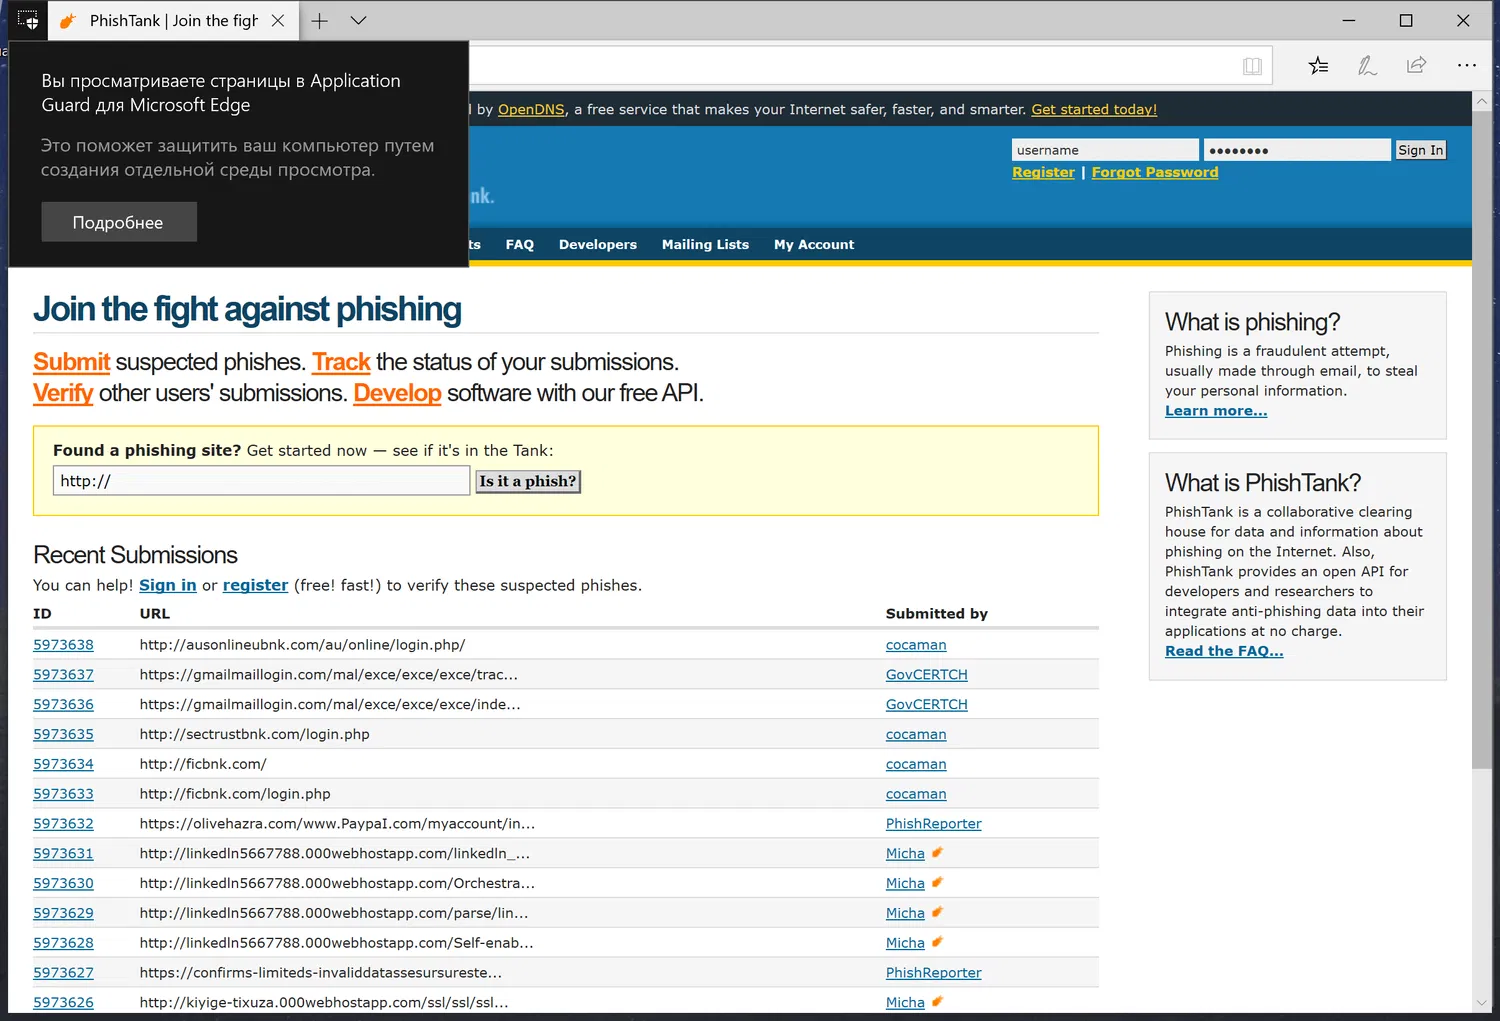Open the My Account navigation item
Viewport: 1500px width, 1021px height.
814,244
